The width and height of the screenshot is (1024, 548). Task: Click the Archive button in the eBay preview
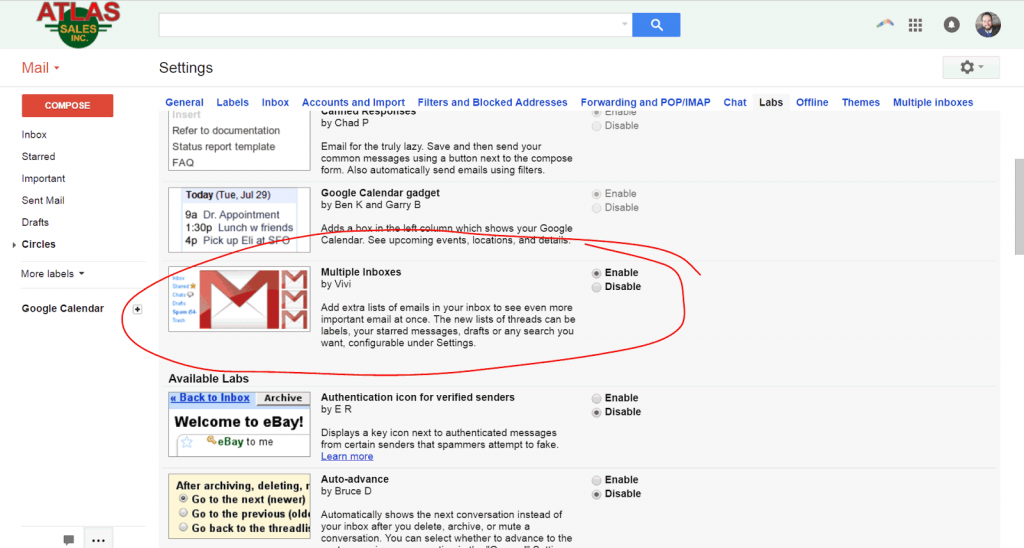(x=283, y=398)
